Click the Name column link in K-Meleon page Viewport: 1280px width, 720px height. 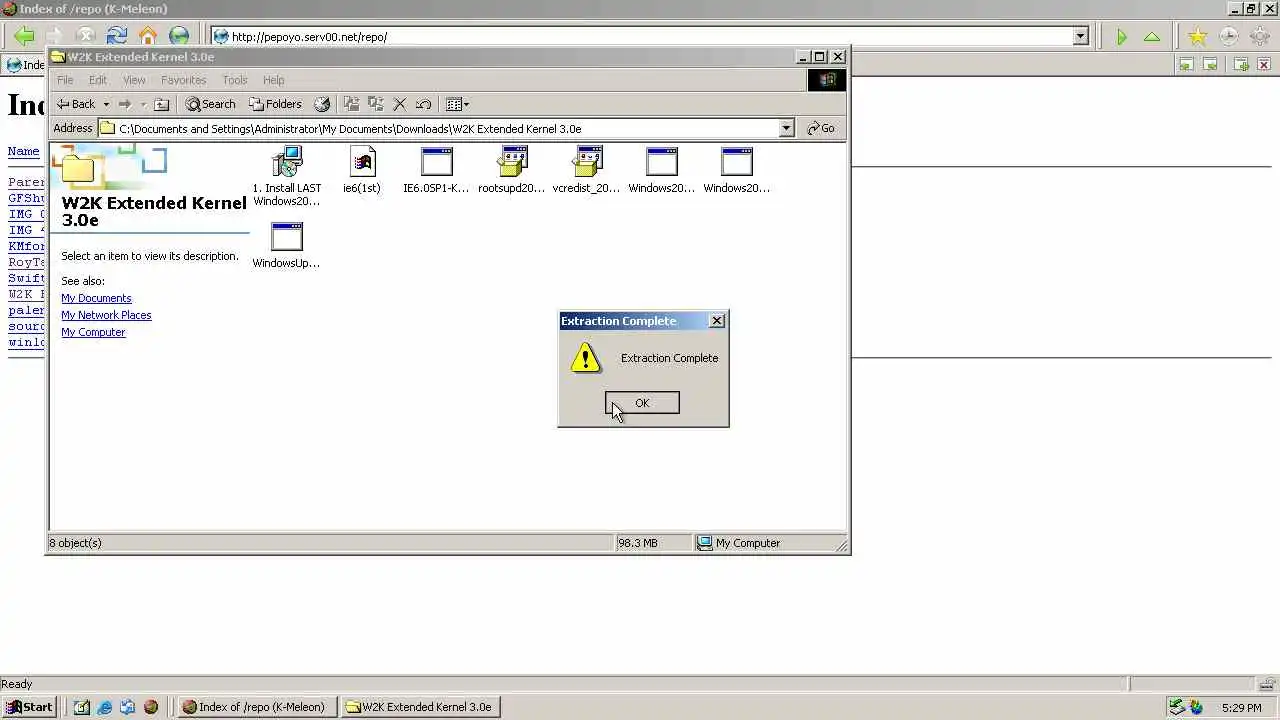point(24,152)
